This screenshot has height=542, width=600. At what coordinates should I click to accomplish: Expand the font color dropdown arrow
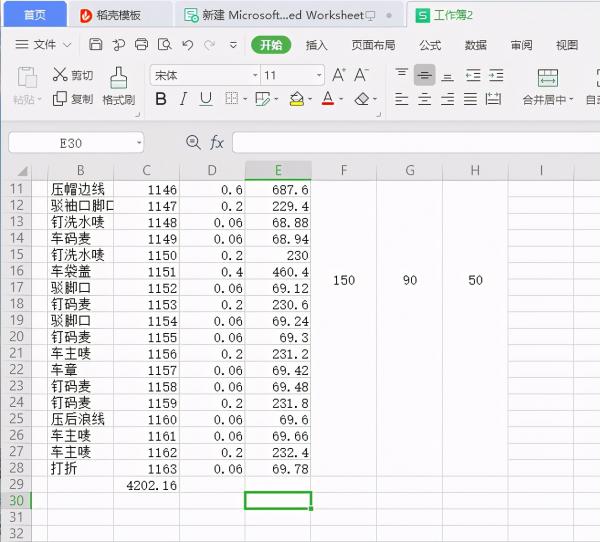coord(341,99)
